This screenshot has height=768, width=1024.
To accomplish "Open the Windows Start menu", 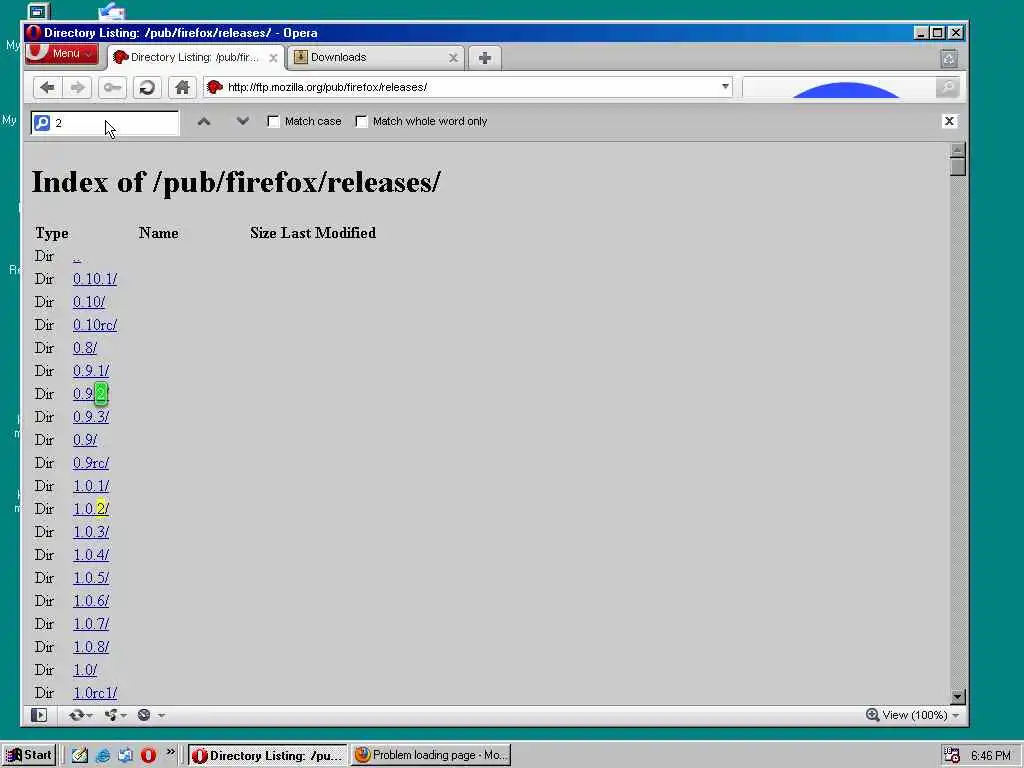I will (29, 756).
